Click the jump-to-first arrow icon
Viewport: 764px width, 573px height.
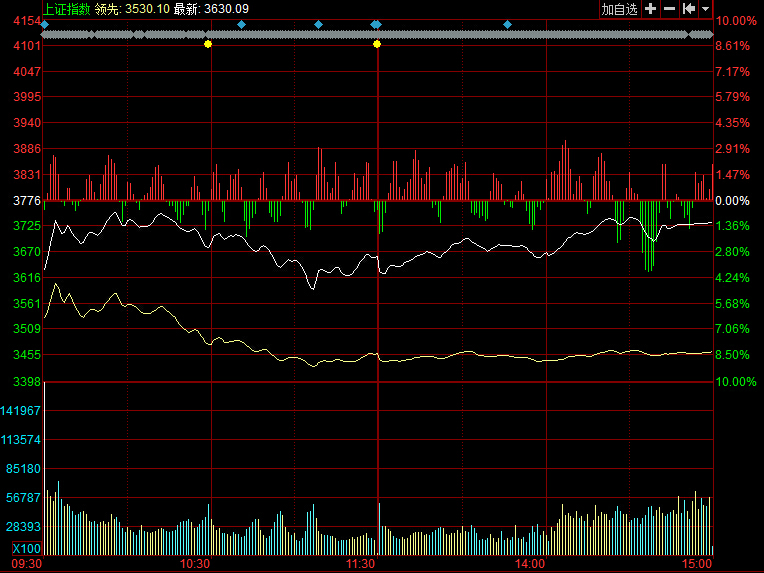point(688,9)
